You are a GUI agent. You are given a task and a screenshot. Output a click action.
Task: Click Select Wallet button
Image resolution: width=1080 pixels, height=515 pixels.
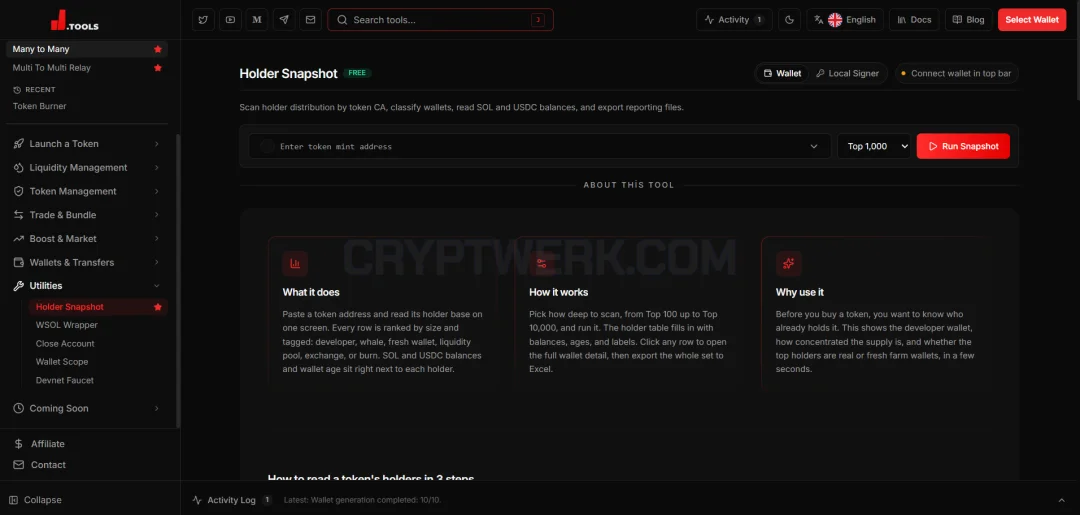(1032, 19)
